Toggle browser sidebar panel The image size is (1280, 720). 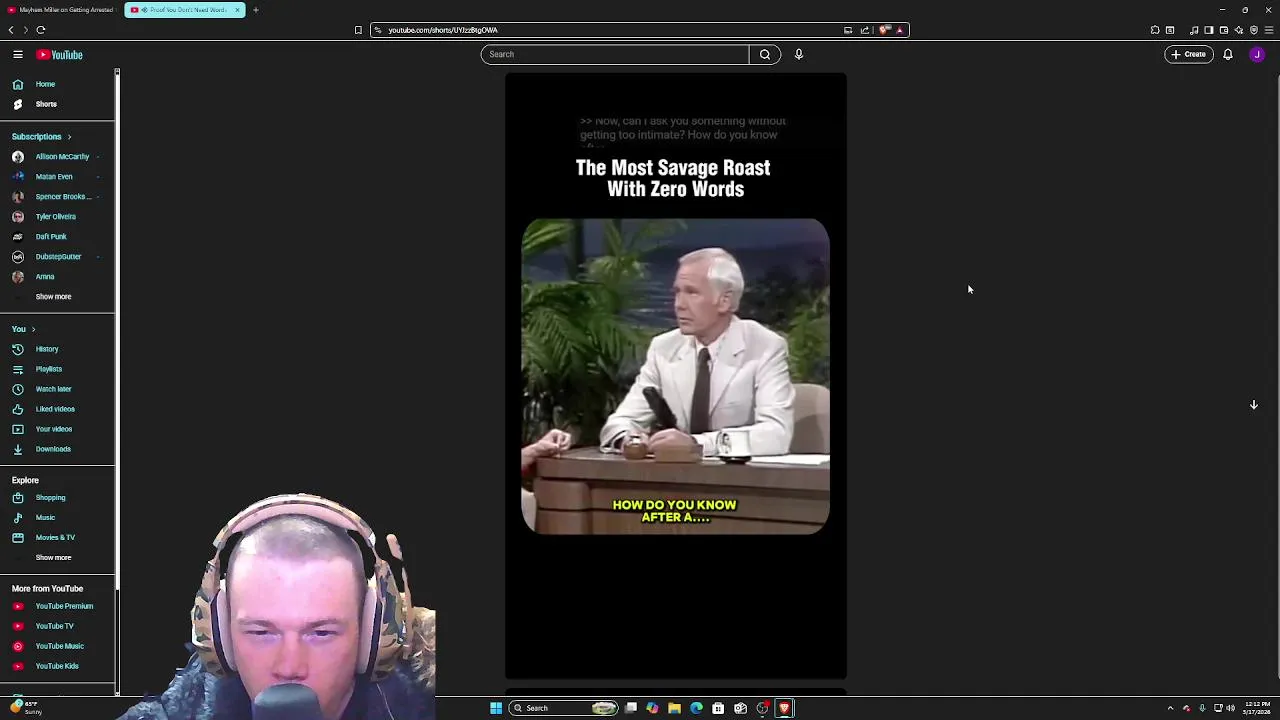pos(1209,30)
